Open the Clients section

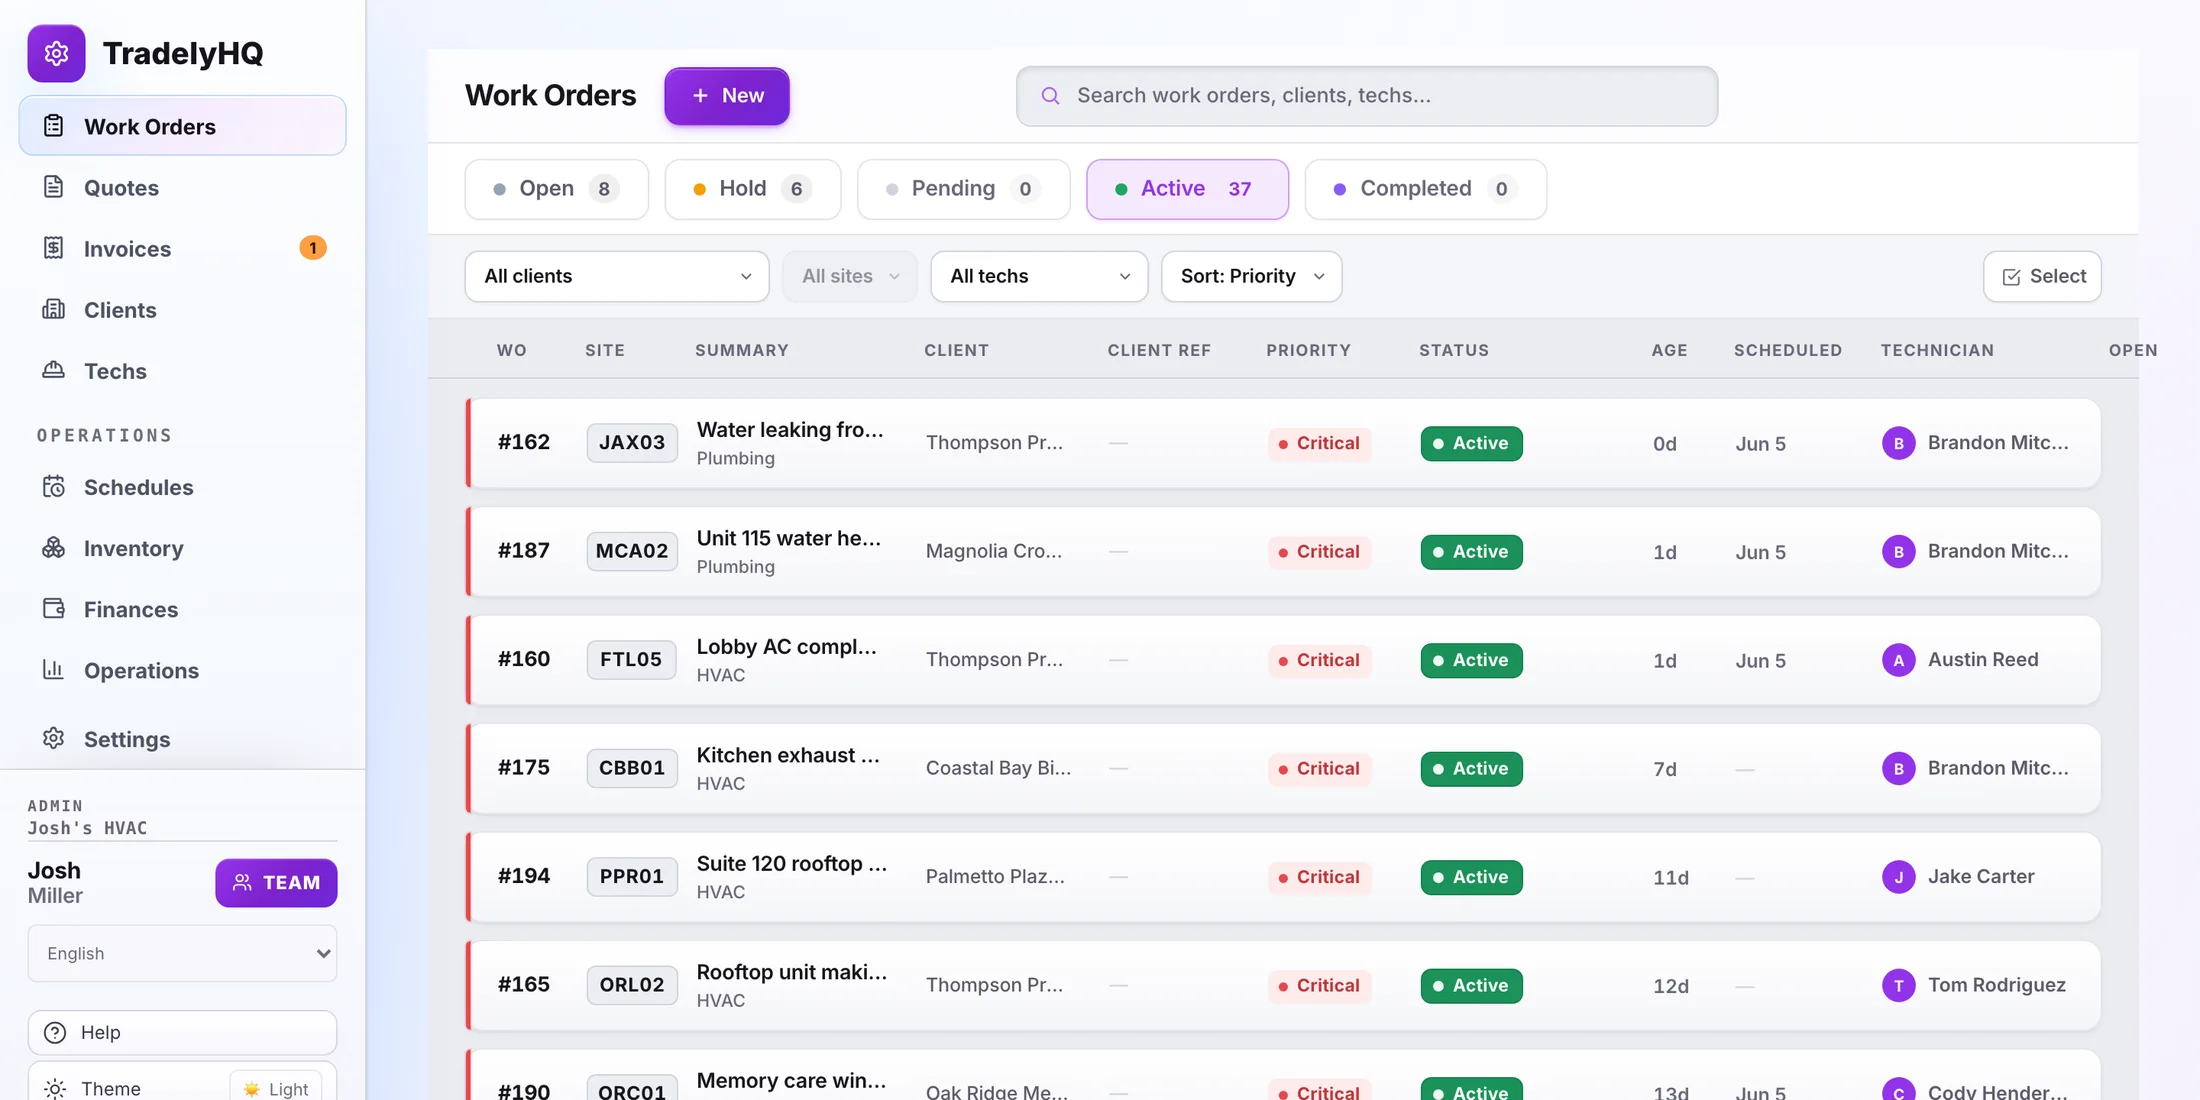pos(182,309)
